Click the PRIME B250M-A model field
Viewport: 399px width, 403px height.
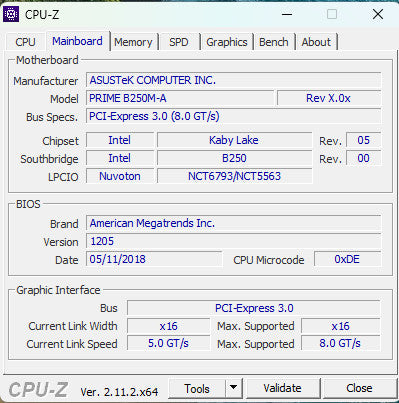(180, 98)
